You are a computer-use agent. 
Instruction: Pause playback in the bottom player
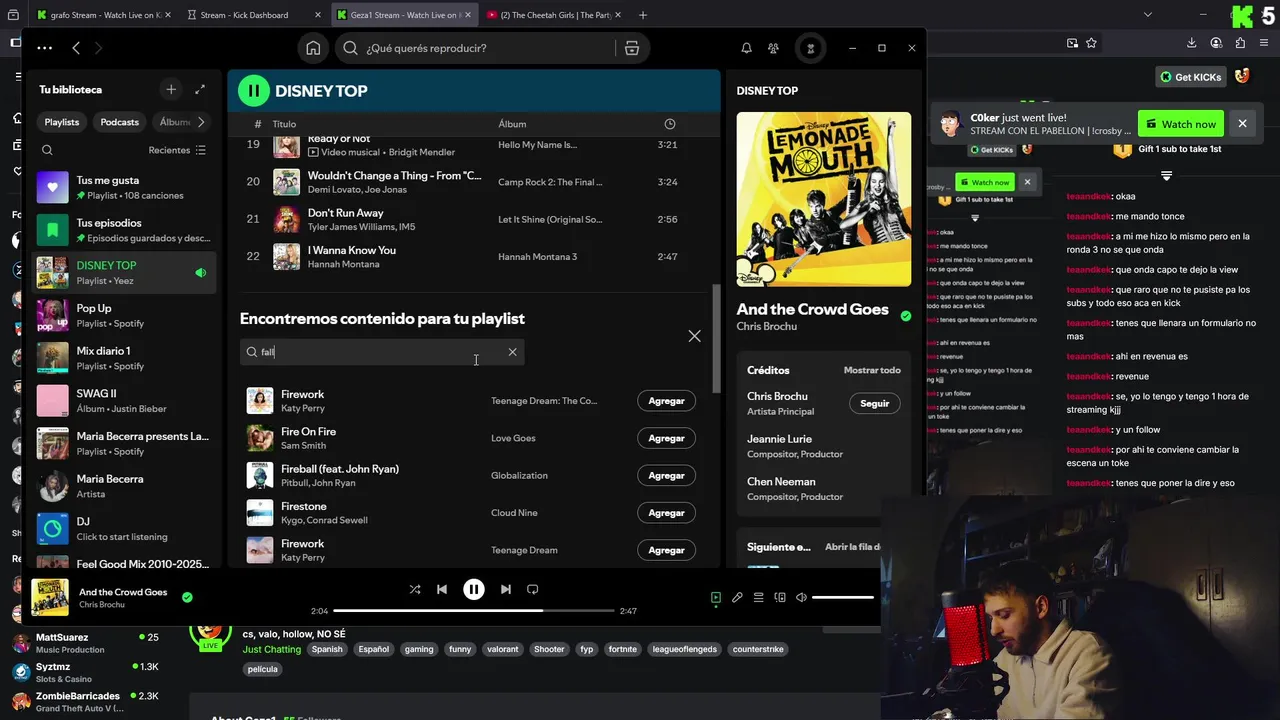[474, 590]
